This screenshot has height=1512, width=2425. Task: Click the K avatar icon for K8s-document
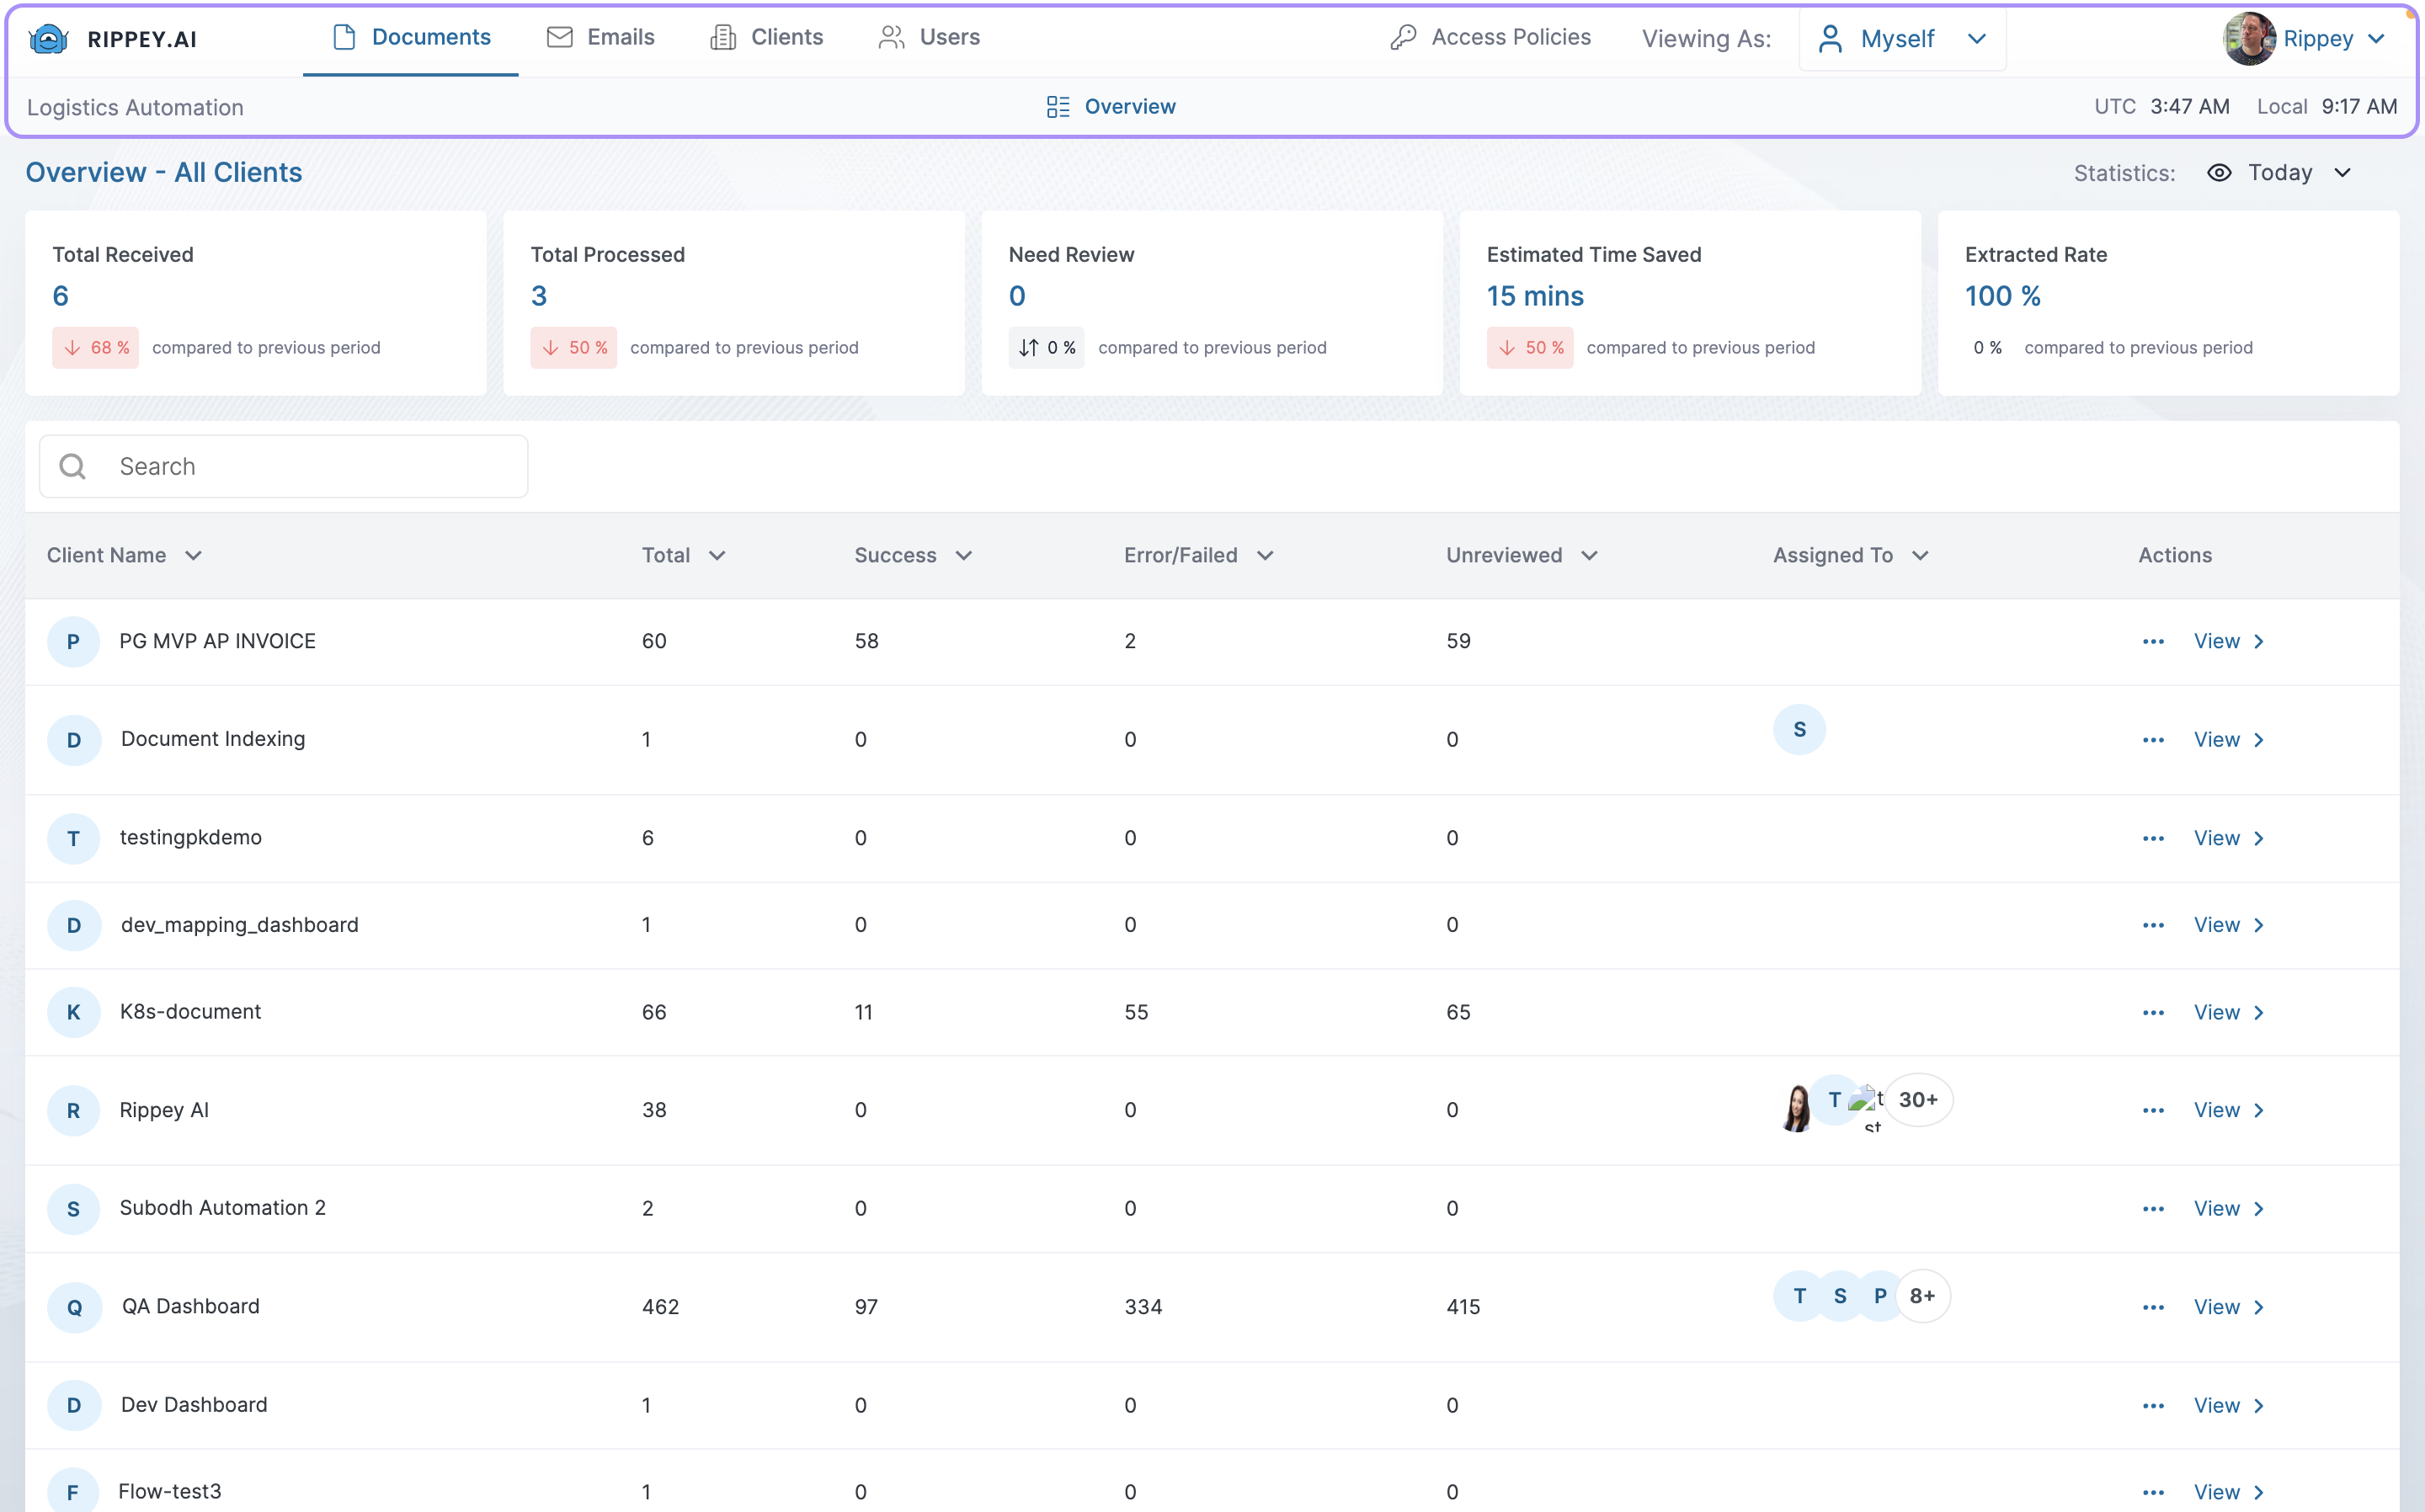[73, 1012]
